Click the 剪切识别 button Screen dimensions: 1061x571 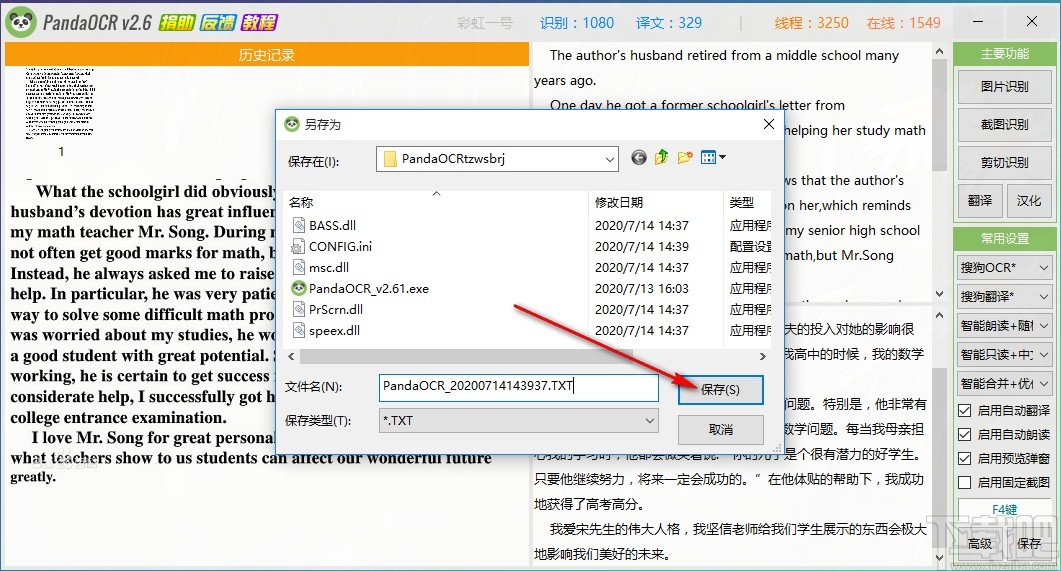(x=1005, y=162)
